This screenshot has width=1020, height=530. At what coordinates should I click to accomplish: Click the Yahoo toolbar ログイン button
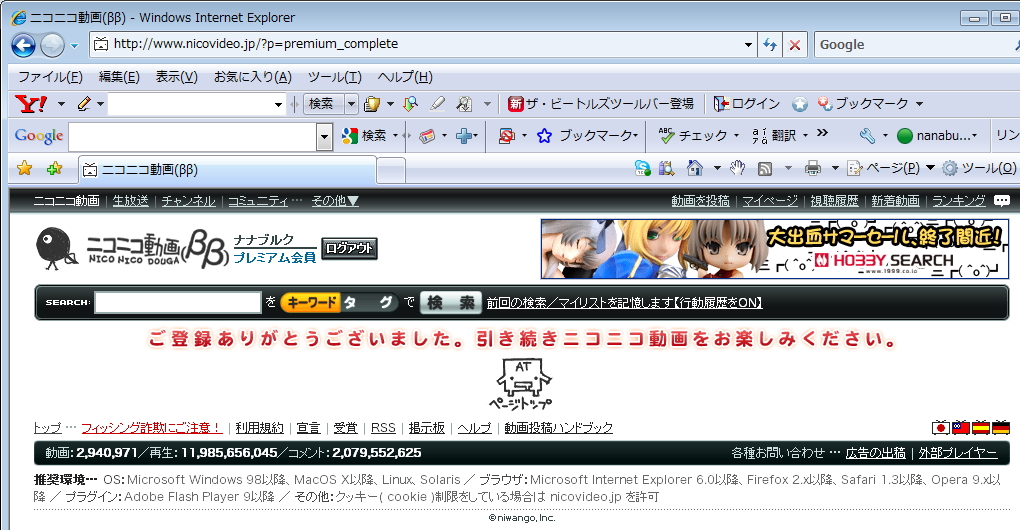[747, 103]
